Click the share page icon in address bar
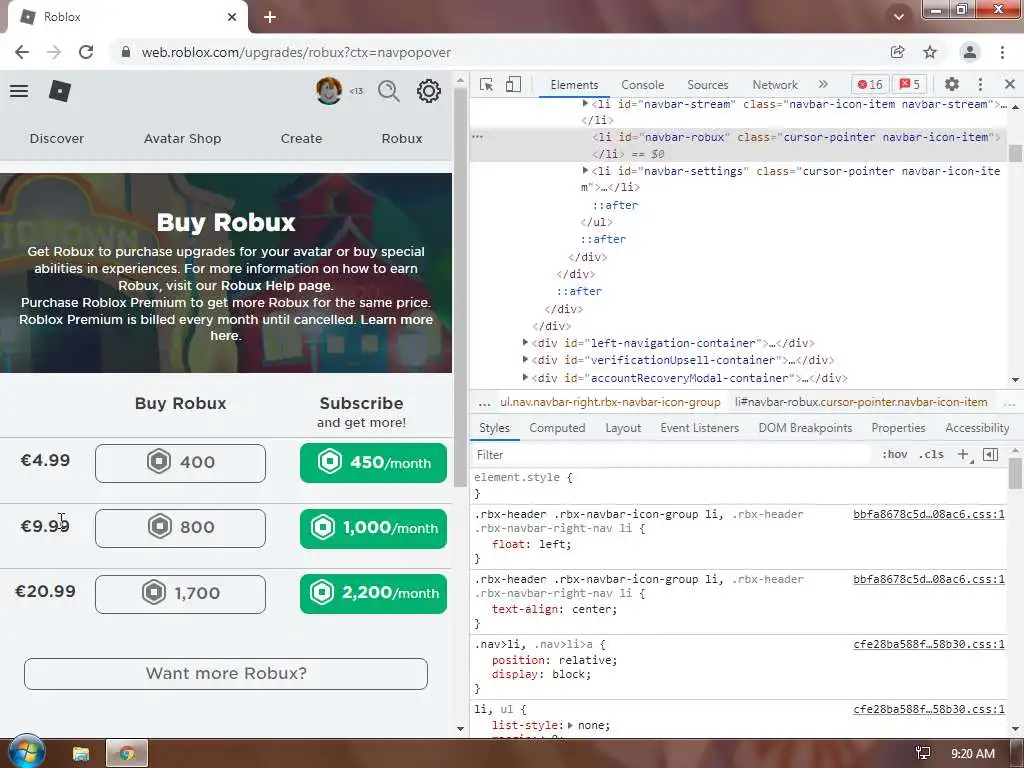This screenshot has width=1024, height=768. tap(898, 52)
